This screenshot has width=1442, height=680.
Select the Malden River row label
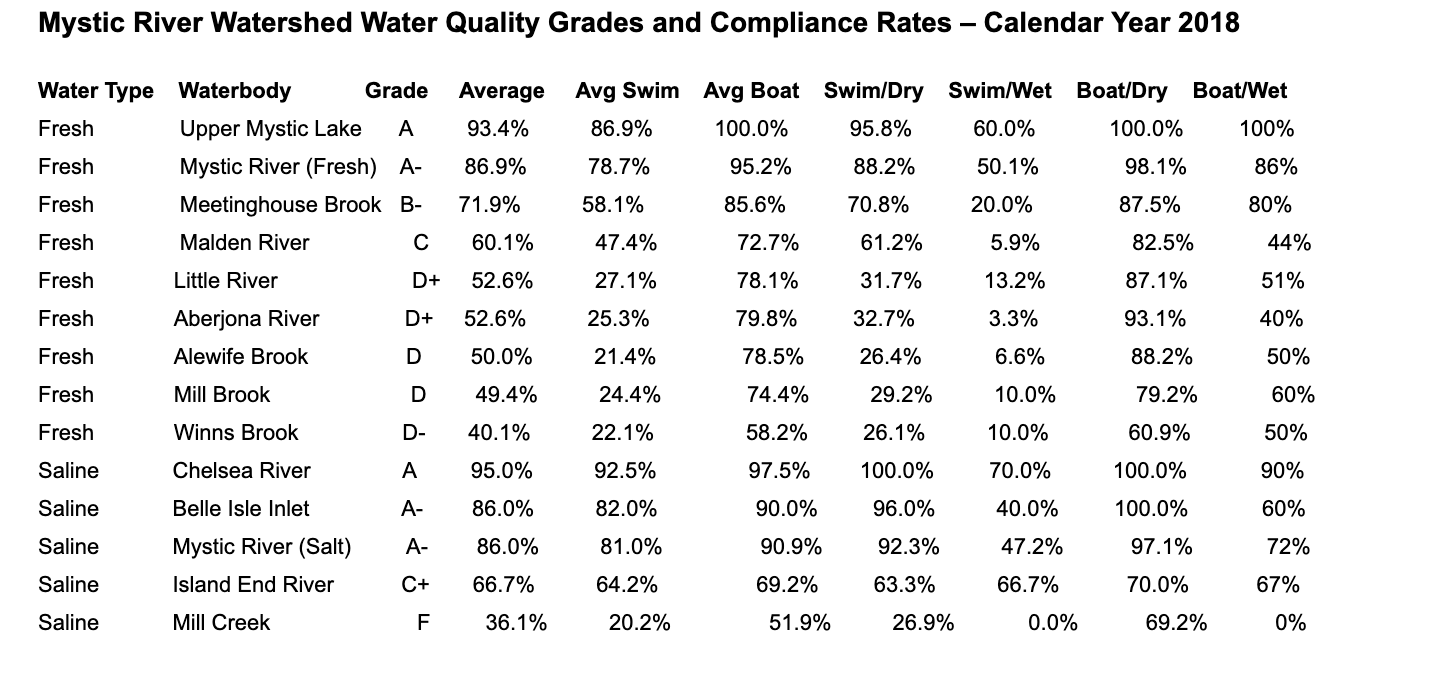tap(245, 243)
